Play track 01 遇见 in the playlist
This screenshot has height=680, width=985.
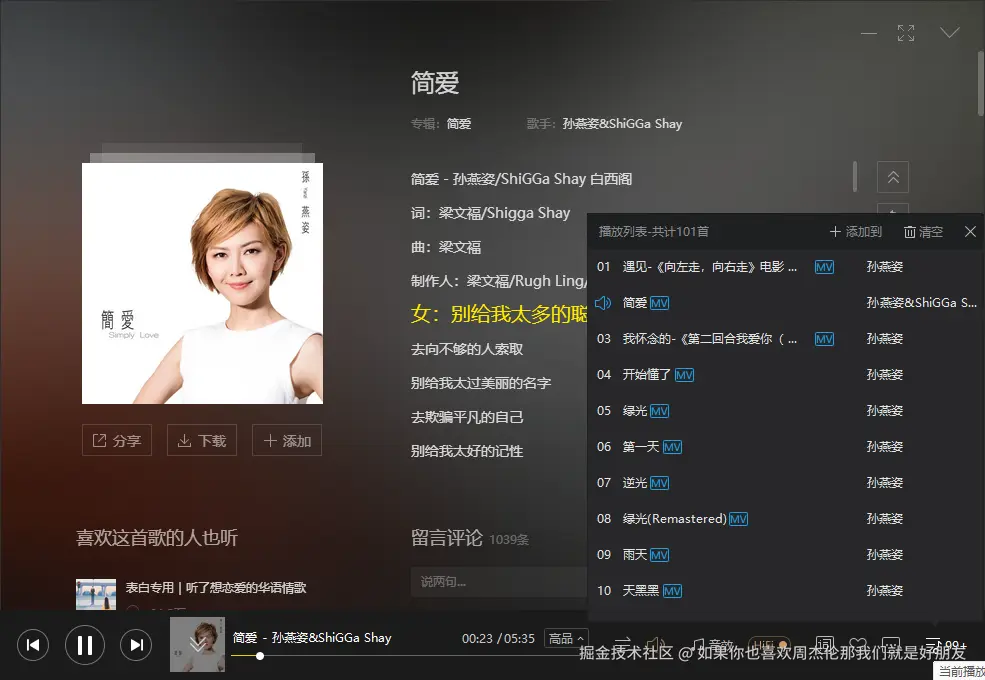coord(710,267)
